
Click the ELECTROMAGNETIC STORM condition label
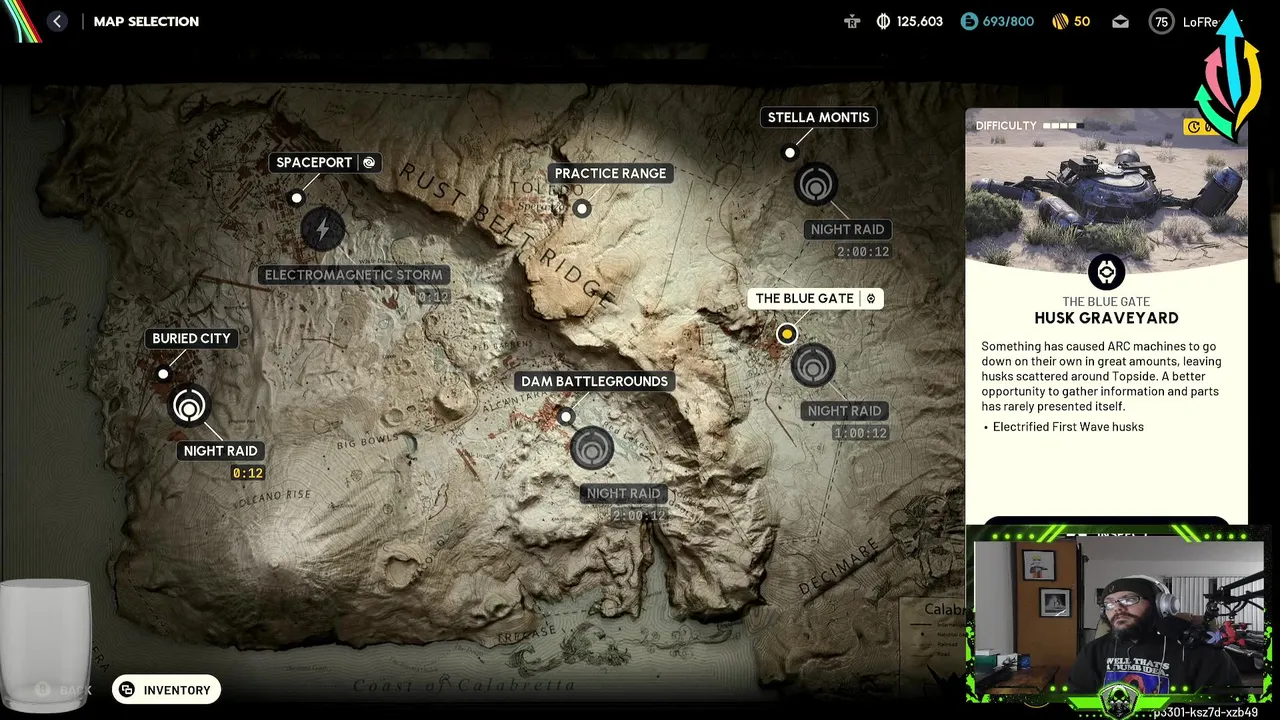coord(353,275)
